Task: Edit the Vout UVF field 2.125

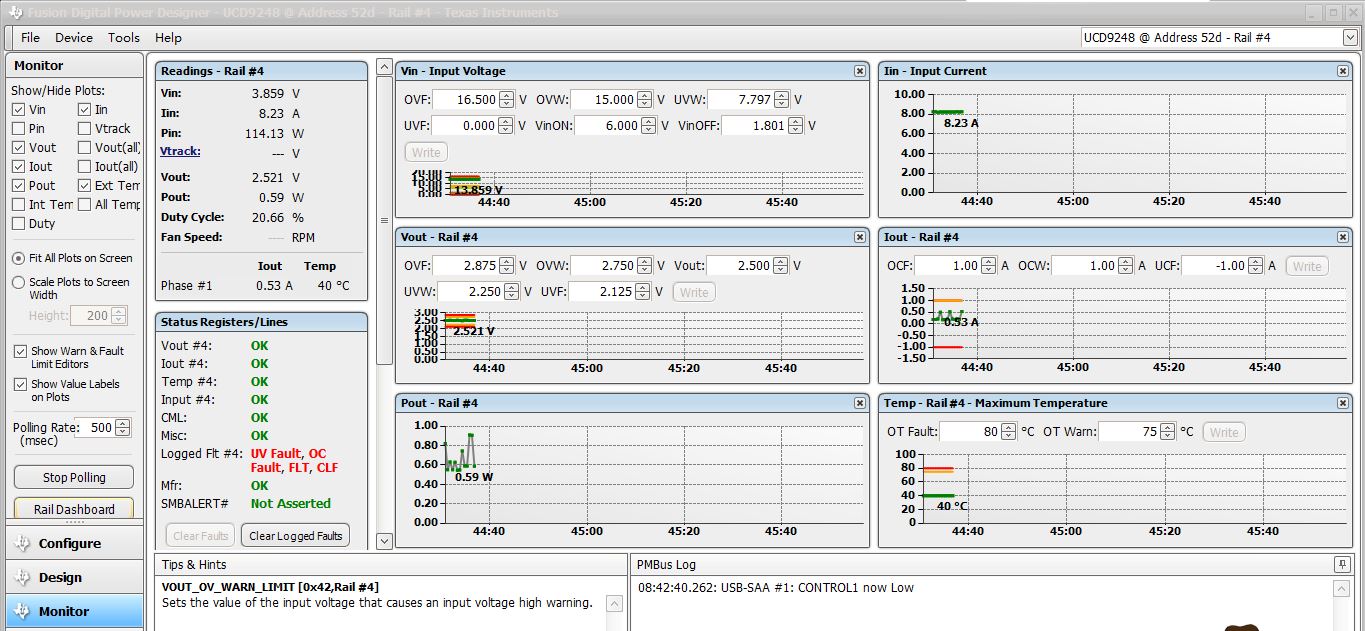Action: pos(603,292)
